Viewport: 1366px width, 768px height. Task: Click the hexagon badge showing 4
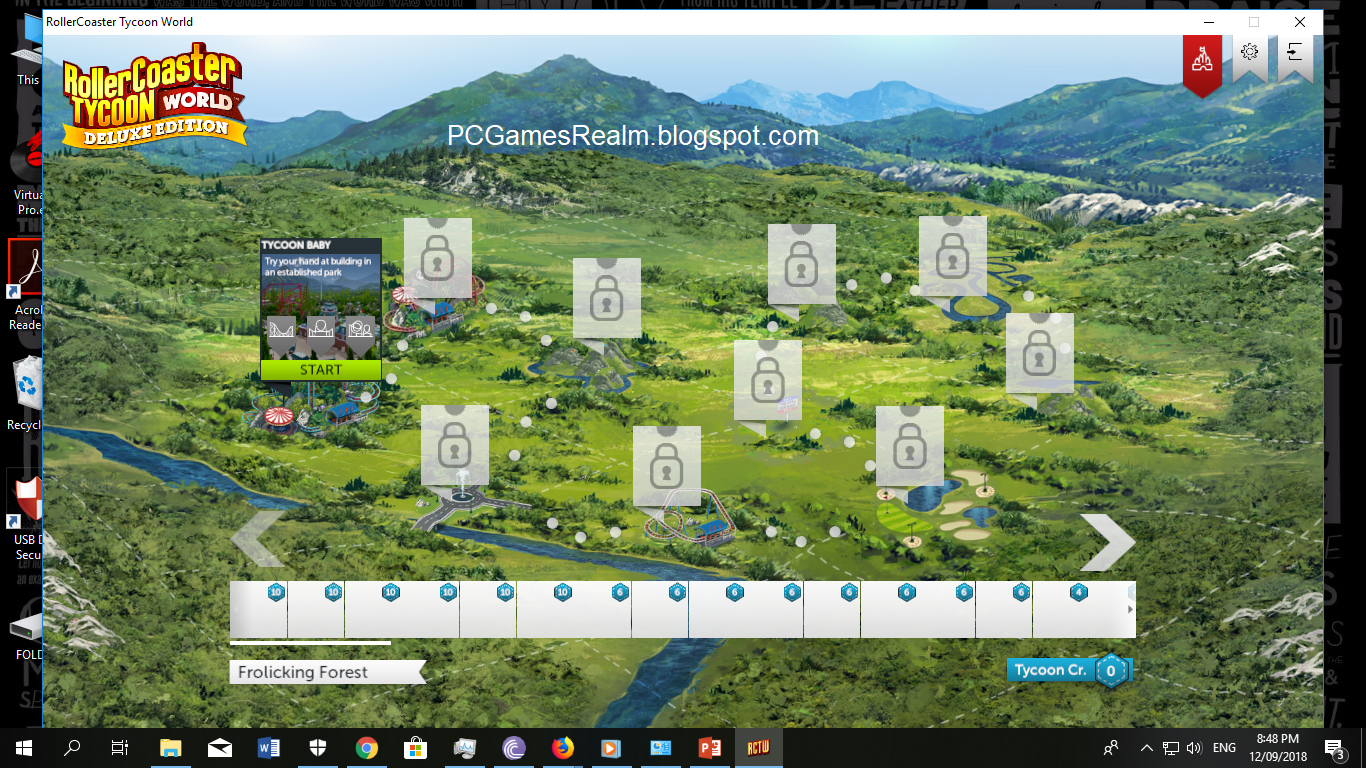click(1078, 592)
